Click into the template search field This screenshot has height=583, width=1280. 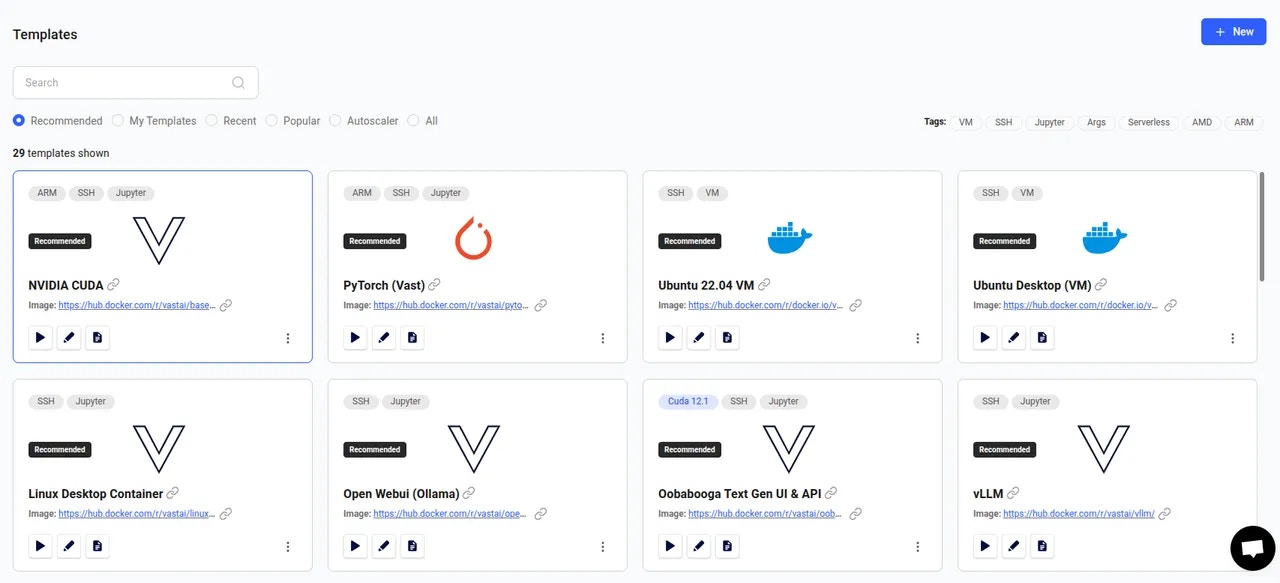coord(120,82)
